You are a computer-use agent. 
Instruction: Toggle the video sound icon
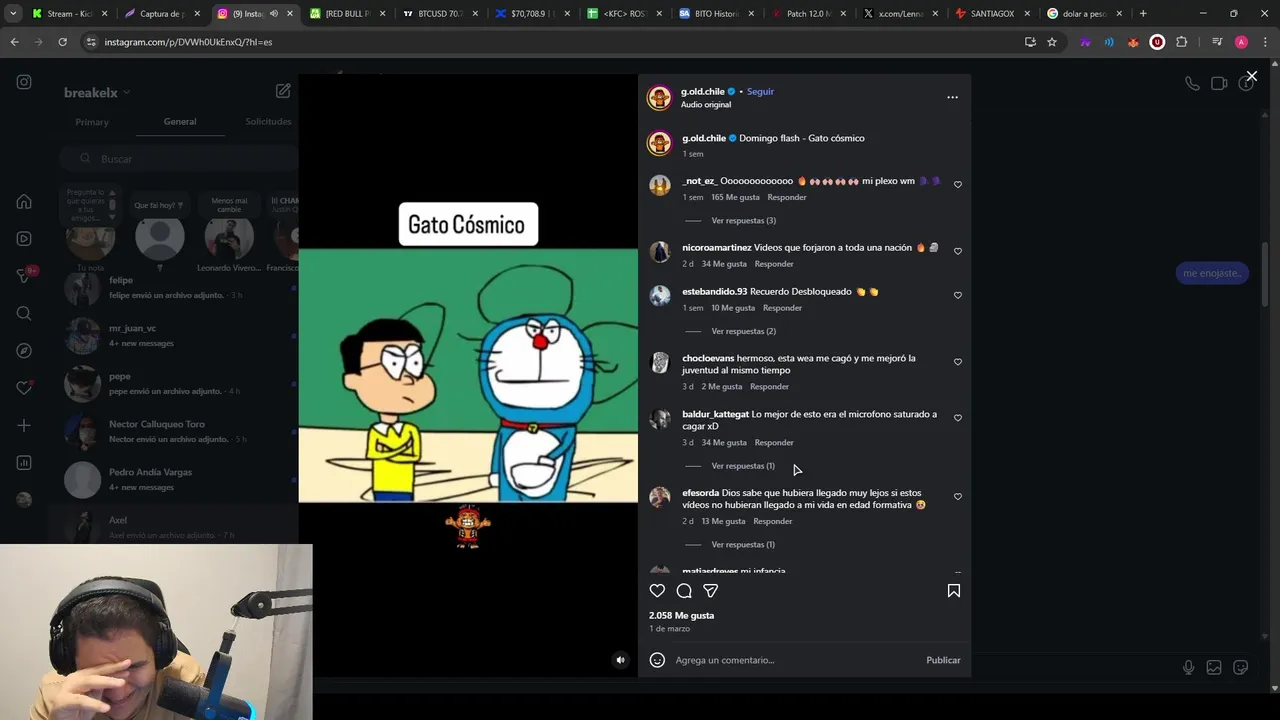click(x=620, y=660)
